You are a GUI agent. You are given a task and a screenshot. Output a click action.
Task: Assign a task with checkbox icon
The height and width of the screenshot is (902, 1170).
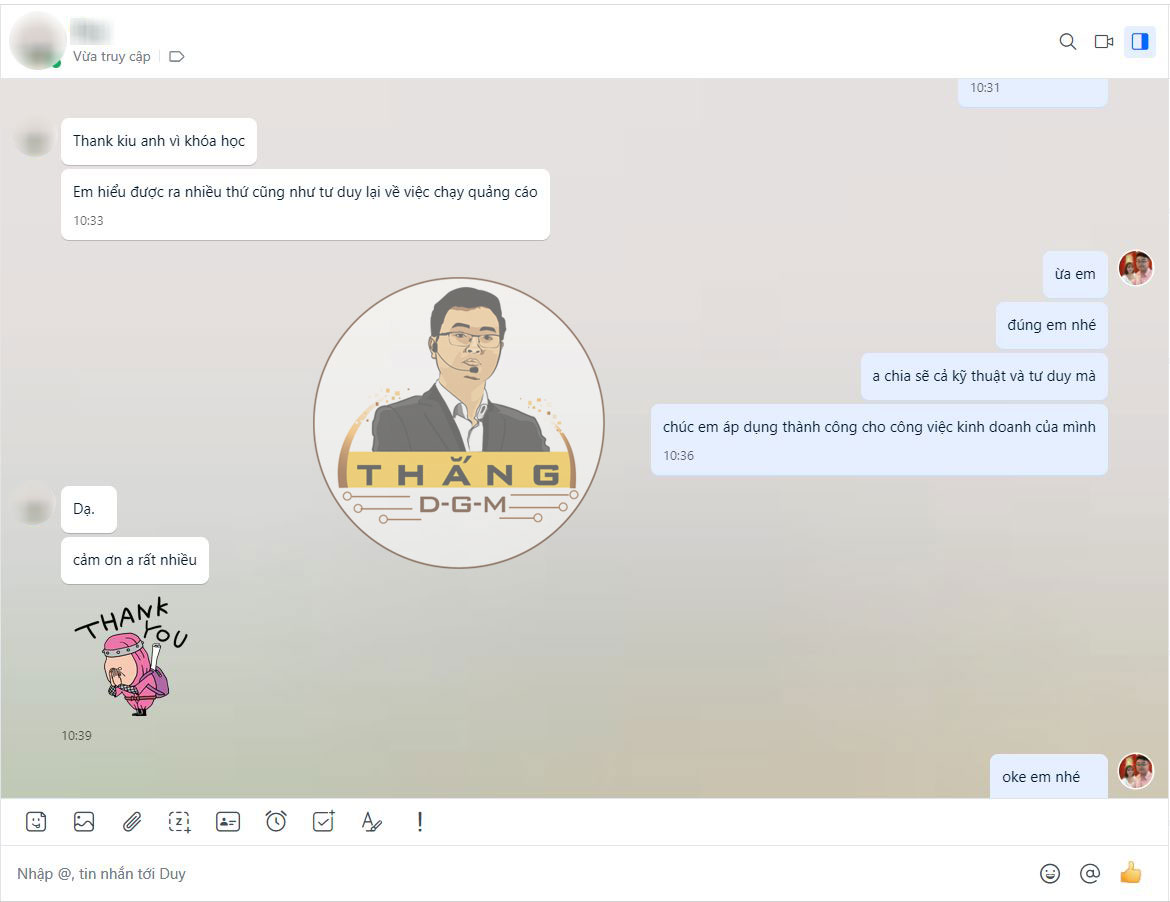tap(323, 821)
